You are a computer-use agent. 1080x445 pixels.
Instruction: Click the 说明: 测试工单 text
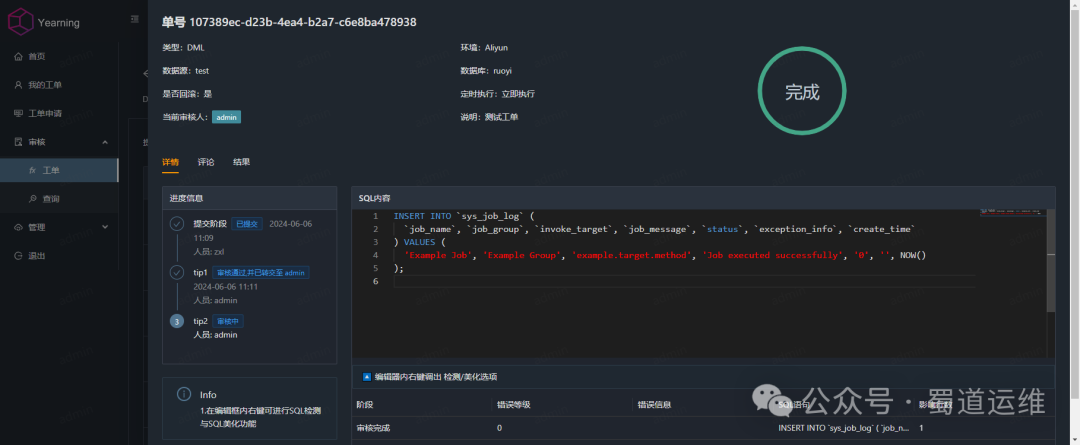[489, 117]
